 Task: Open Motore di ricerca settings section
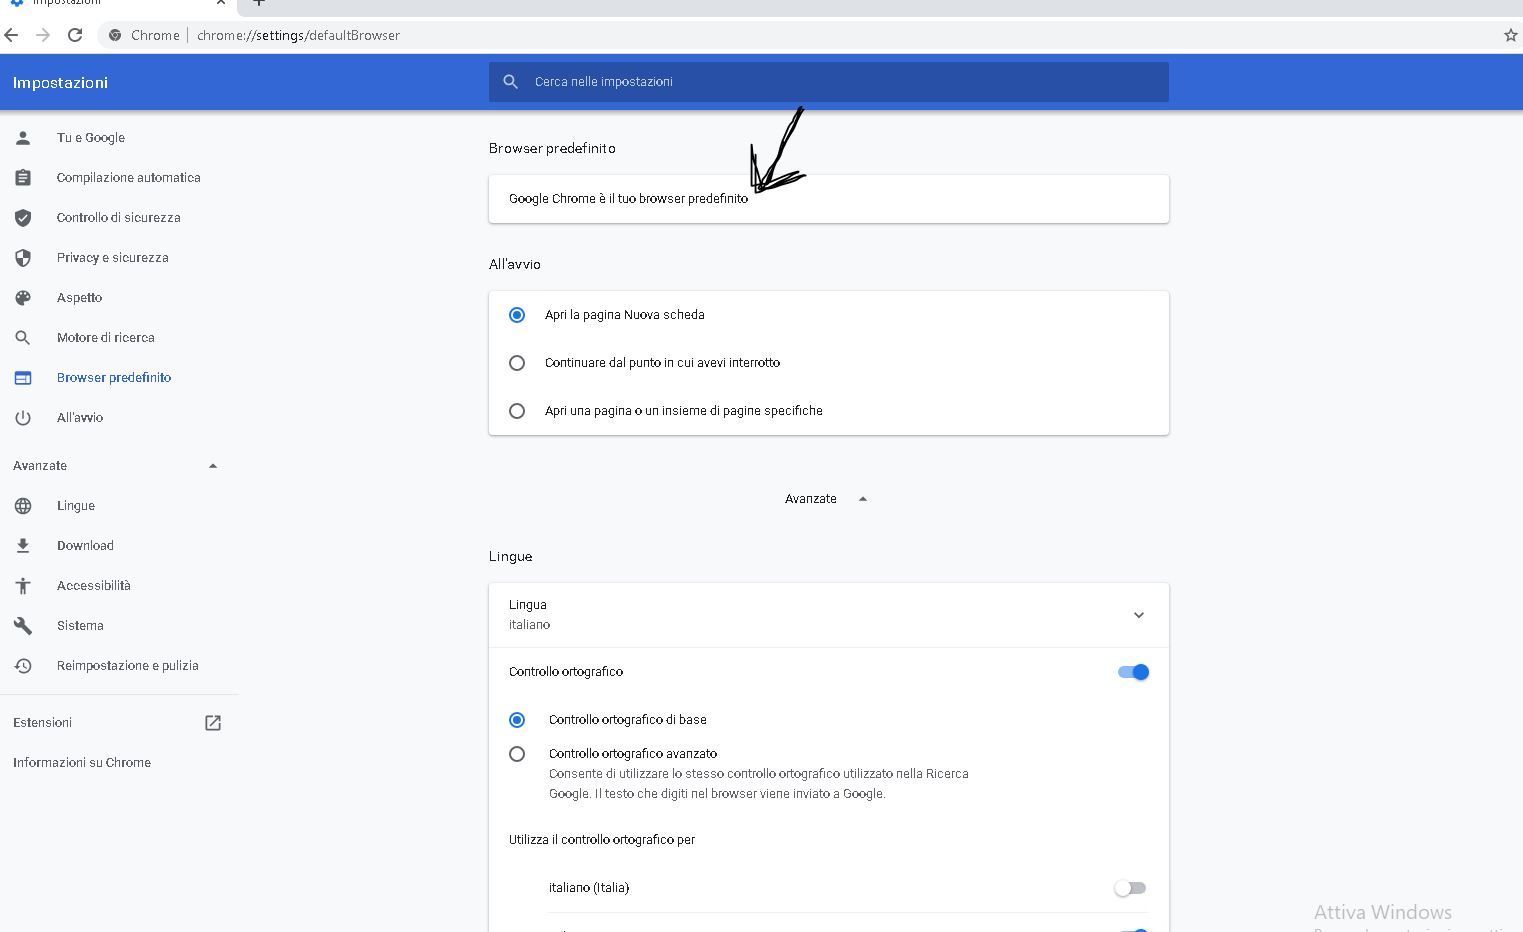tap(105, 338)
